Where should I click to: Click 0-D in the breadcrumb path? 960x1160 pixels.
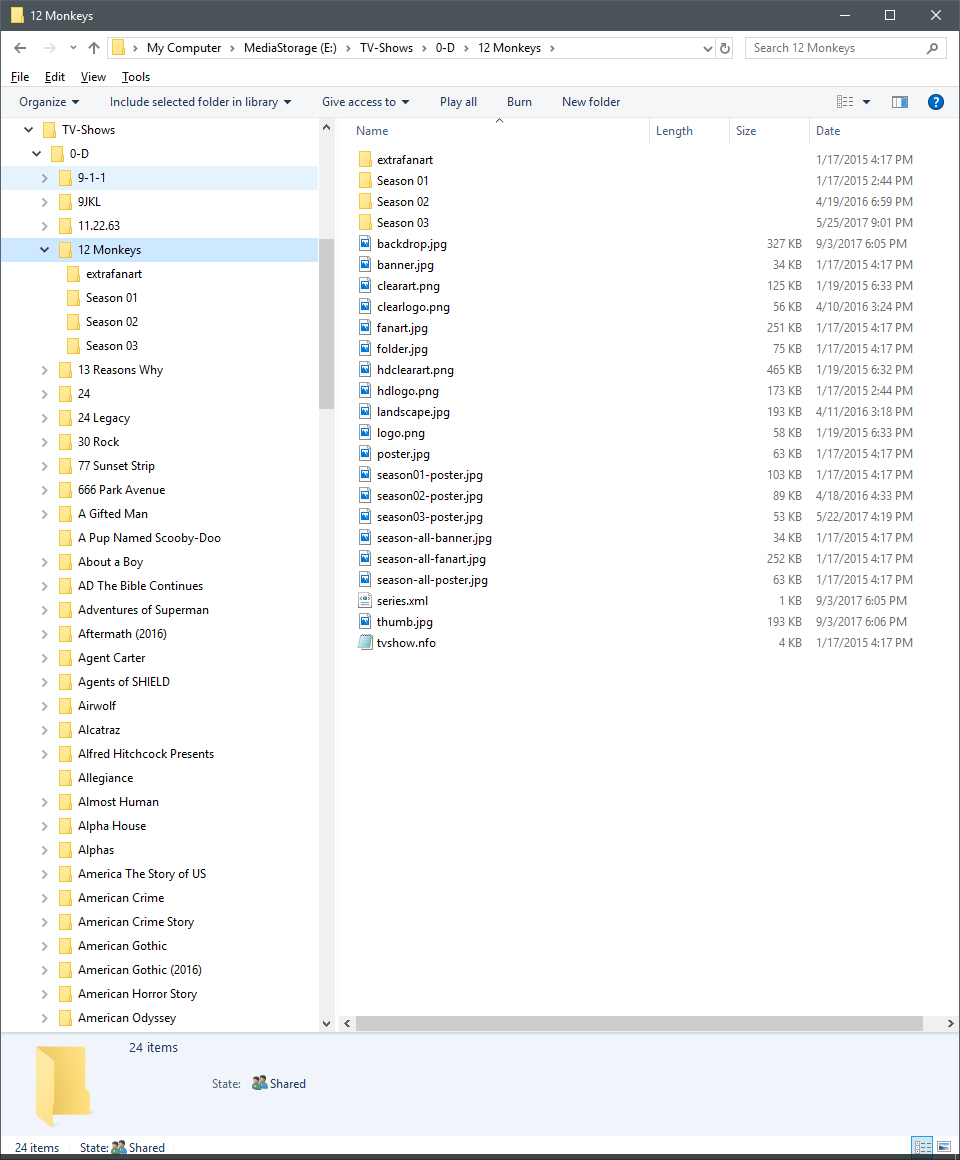445,48
